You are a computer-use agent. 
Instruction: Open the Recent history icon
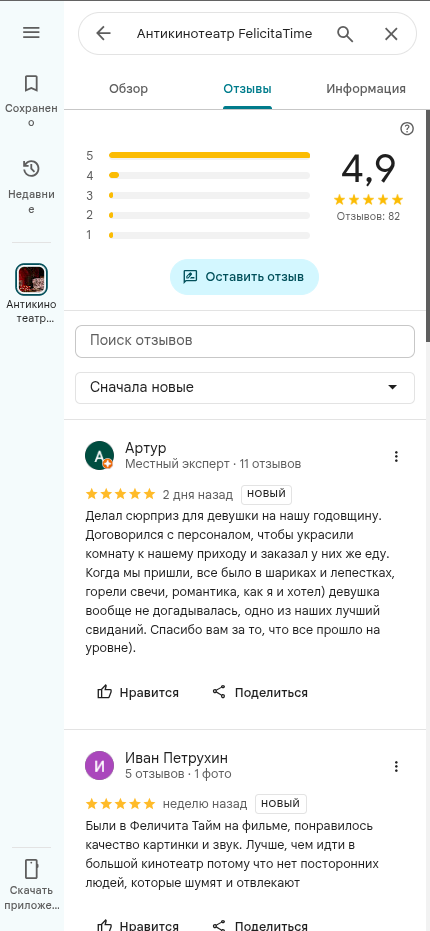pyautogui.click(x=31, y=169)
